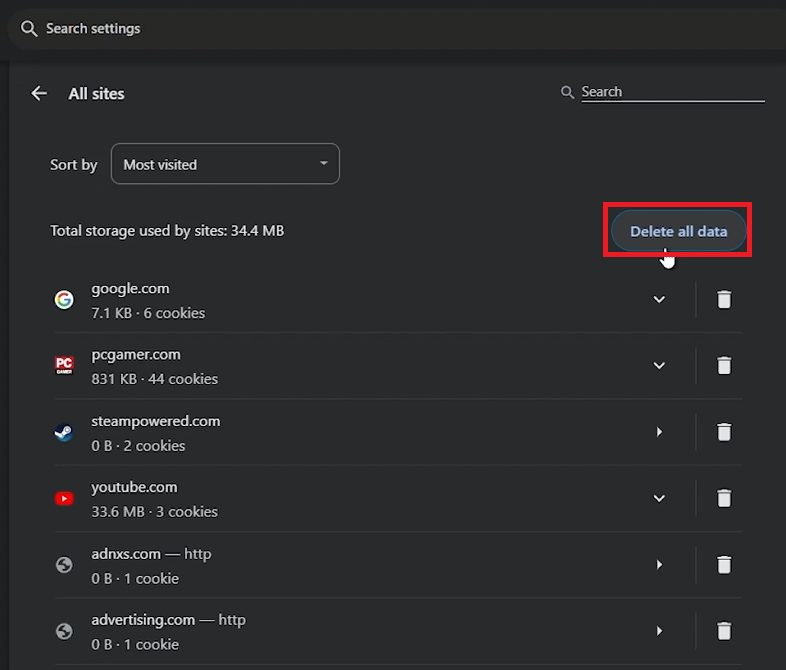
Task: Open advertising.com details arrow
Action: [659, 631]
